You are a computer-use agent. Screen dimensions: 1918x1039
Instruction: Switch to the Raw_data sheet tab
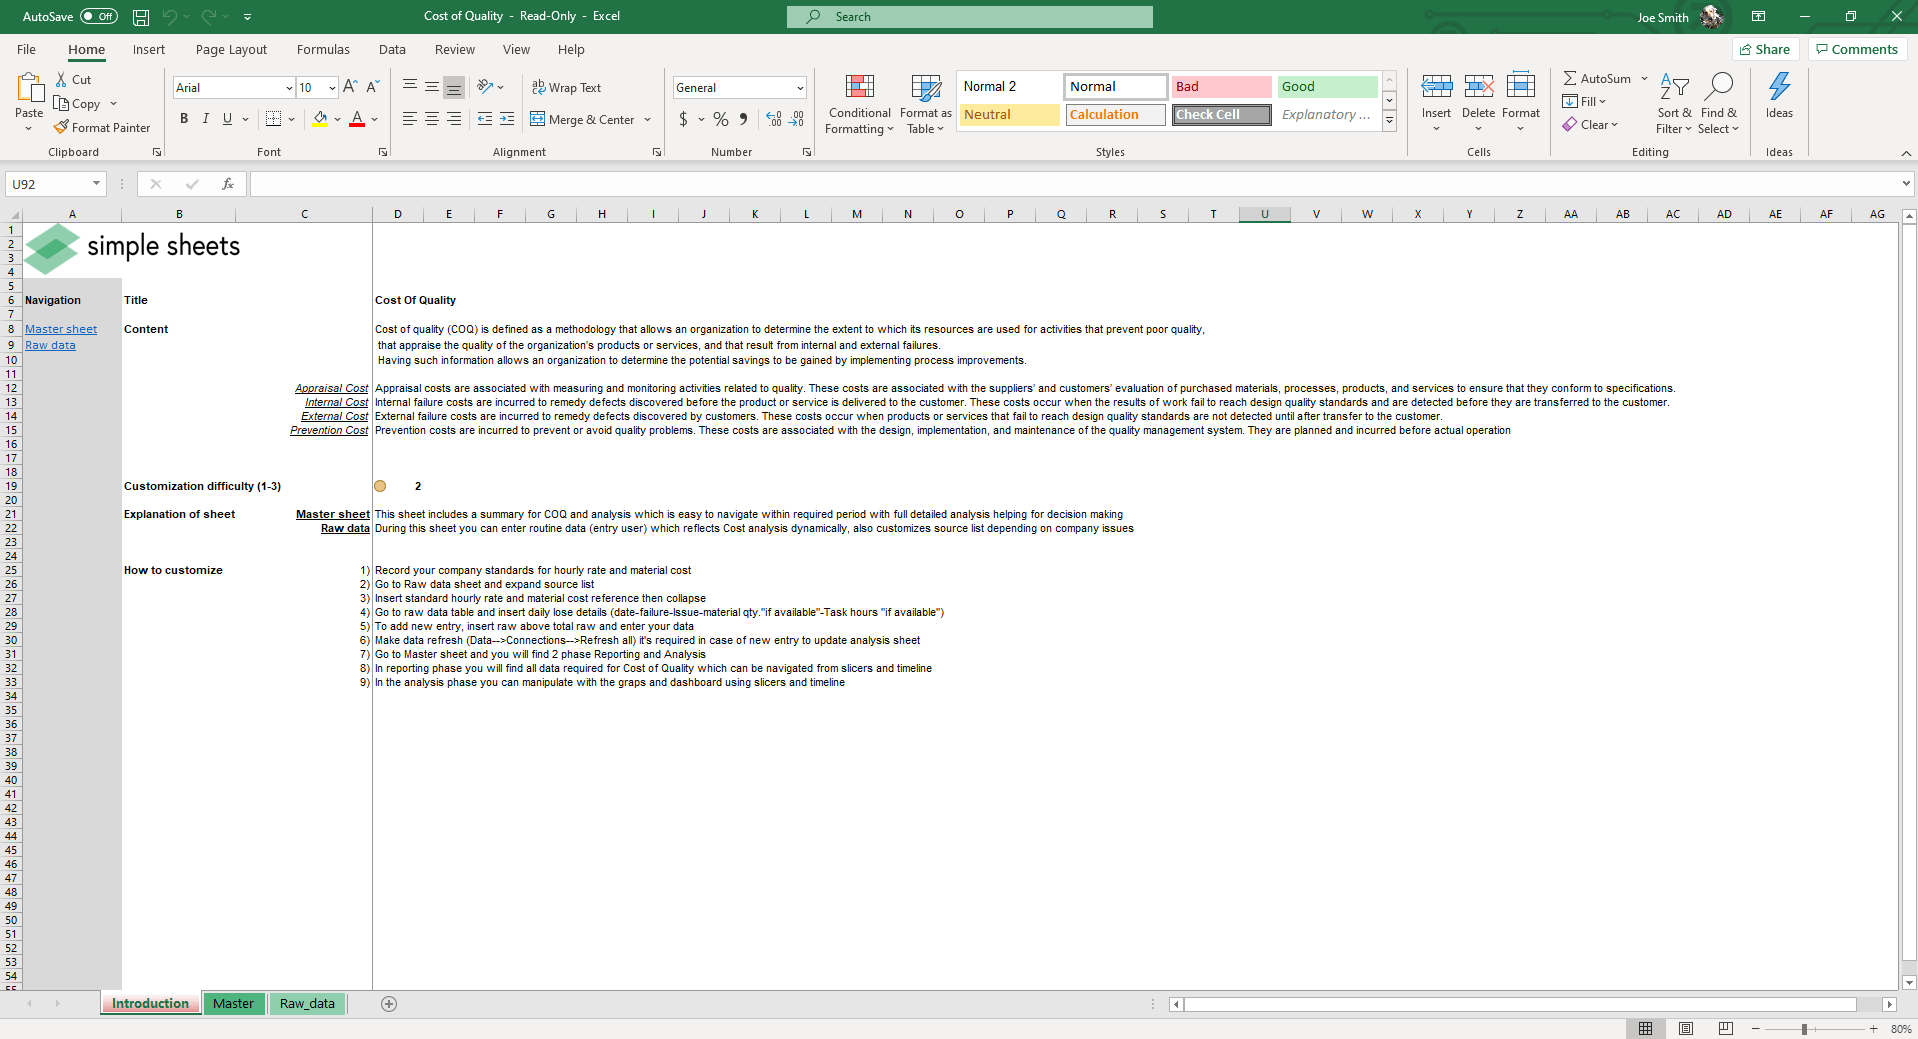coord(307,1004)
